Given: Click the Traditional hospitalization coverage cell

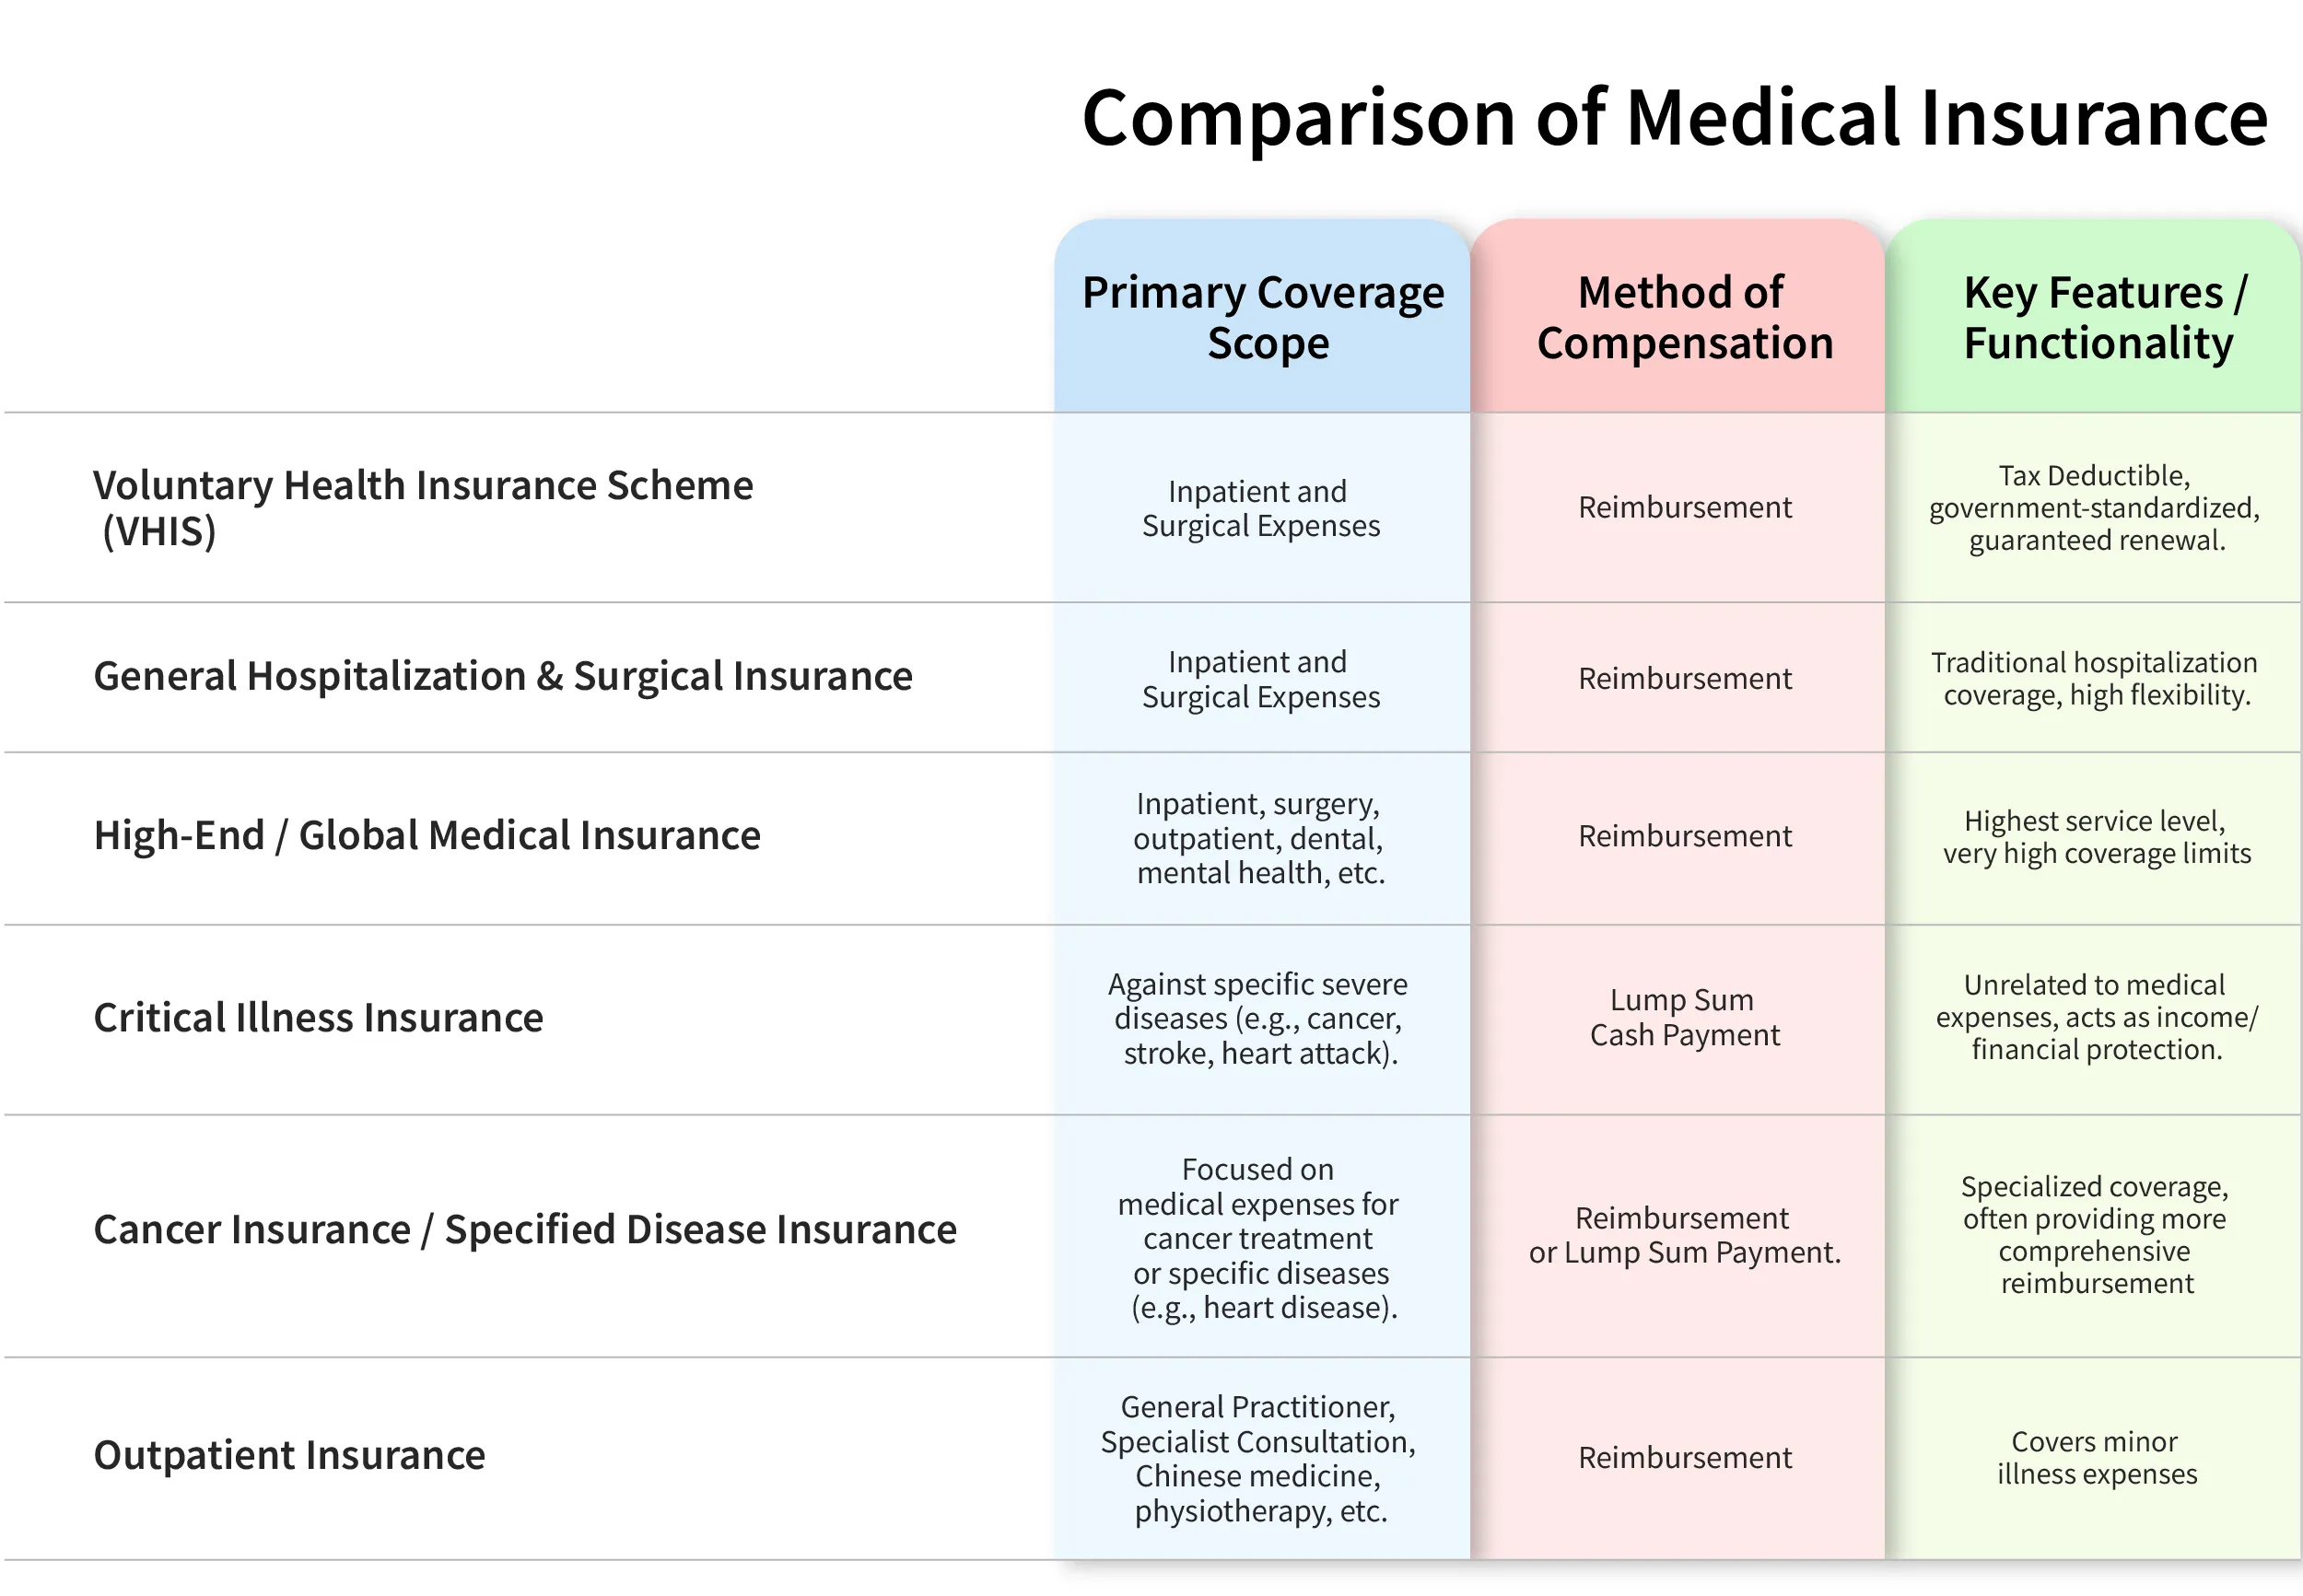Looking at the screenshot, I should tap(2095, 678).
